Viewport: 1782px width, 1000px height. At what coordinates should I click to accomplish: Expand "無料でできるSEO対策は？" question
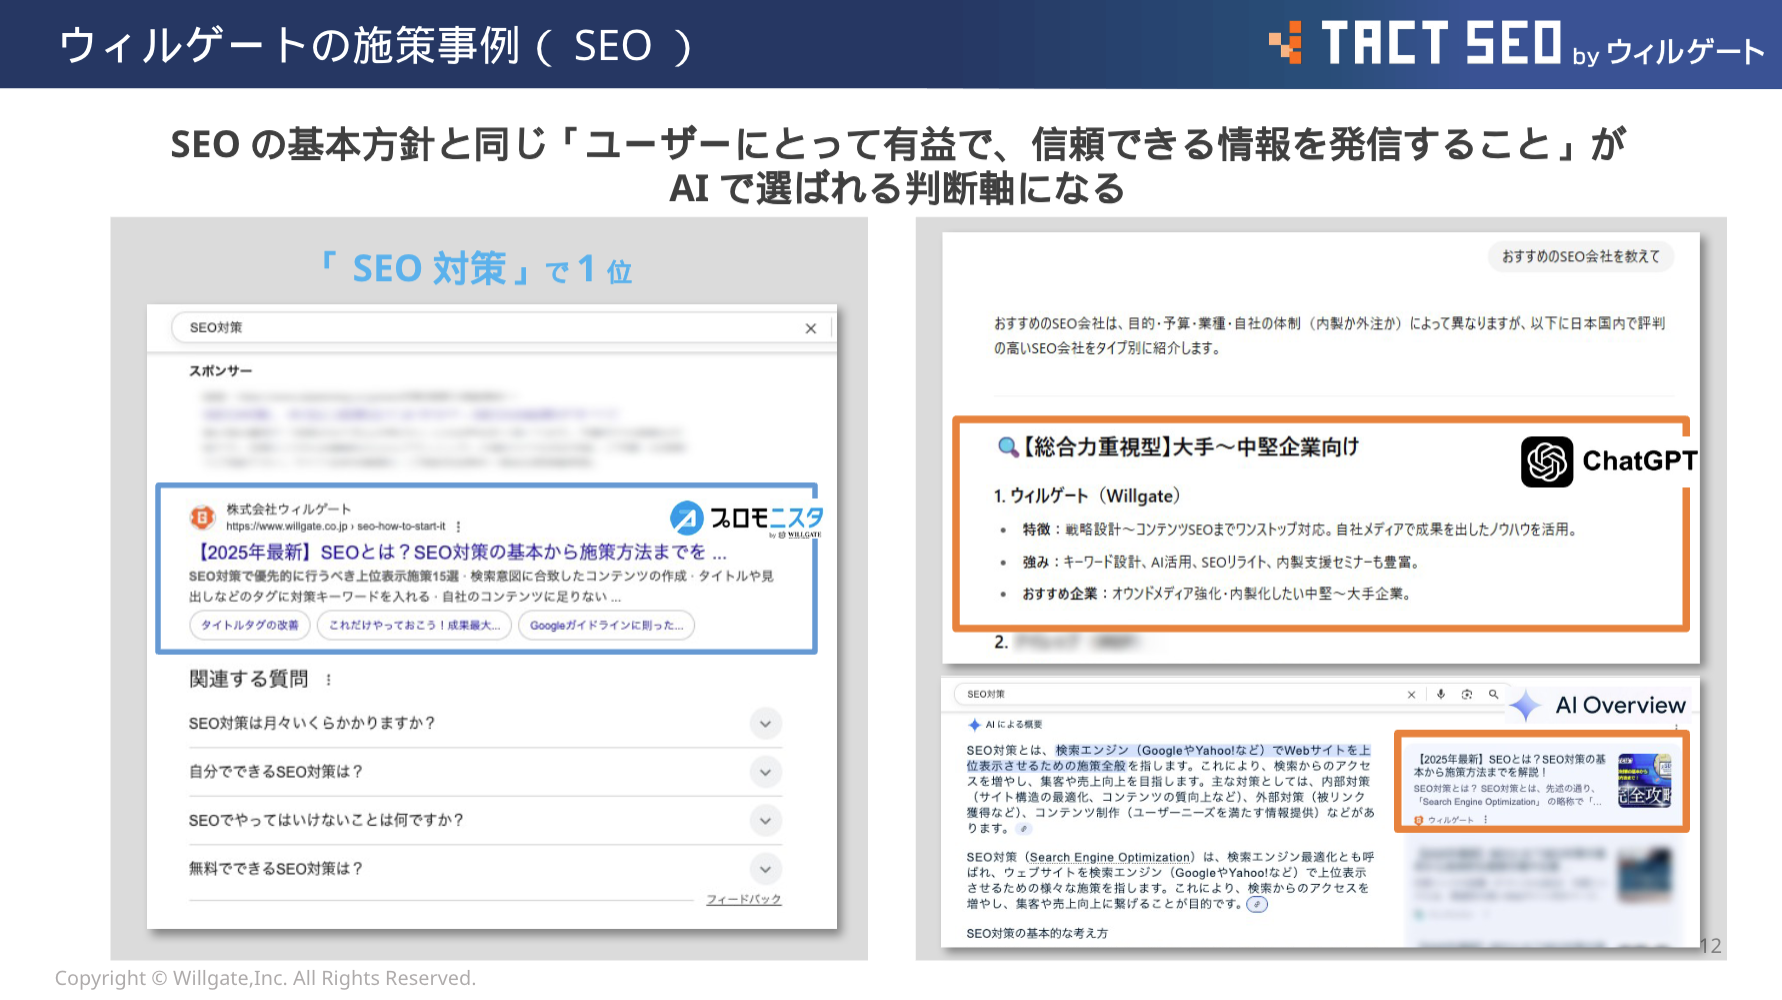(x=765, y=869)
